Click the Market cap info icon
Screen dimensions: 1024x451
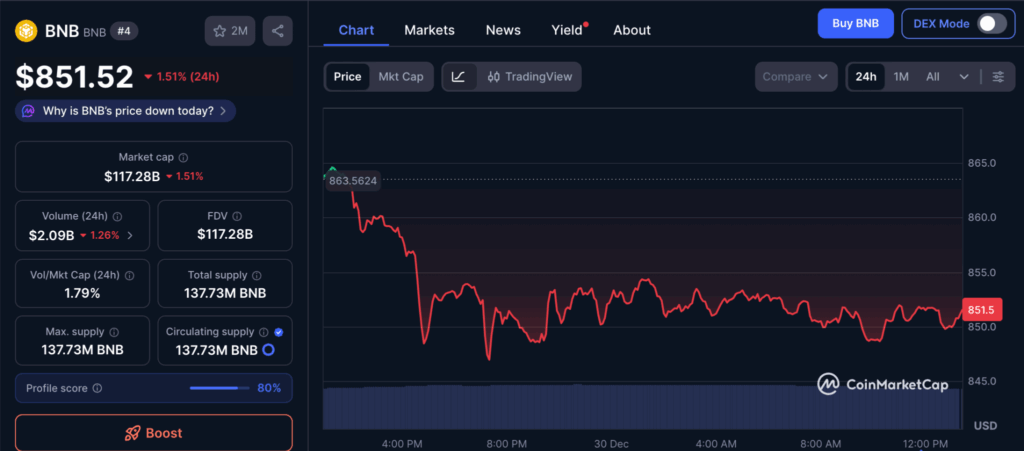point(183,158)
